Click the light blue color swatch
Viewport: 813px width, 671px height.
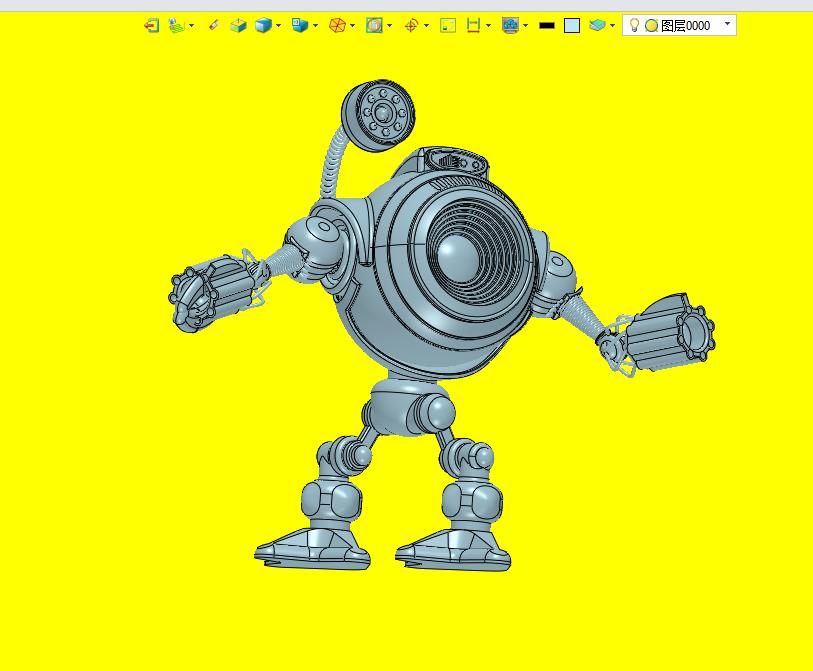click(x=572, y=25)
